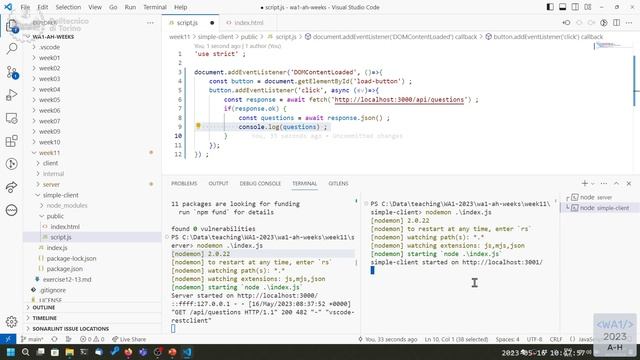
Task: Close the terminal panel
Action: [x=629, y=184]
